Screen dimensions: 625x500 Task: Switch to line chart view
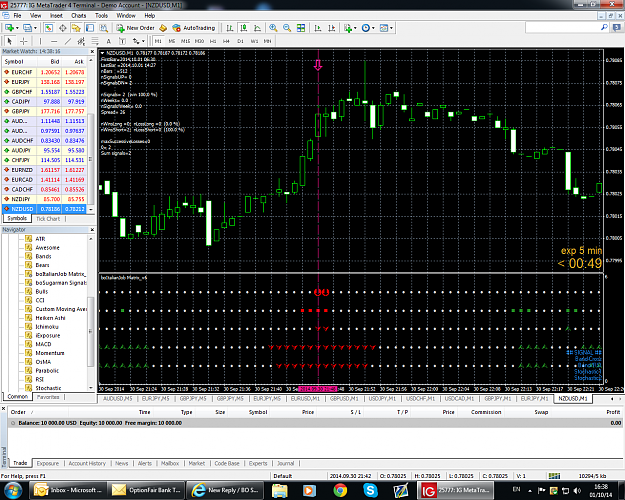(257, 28)
